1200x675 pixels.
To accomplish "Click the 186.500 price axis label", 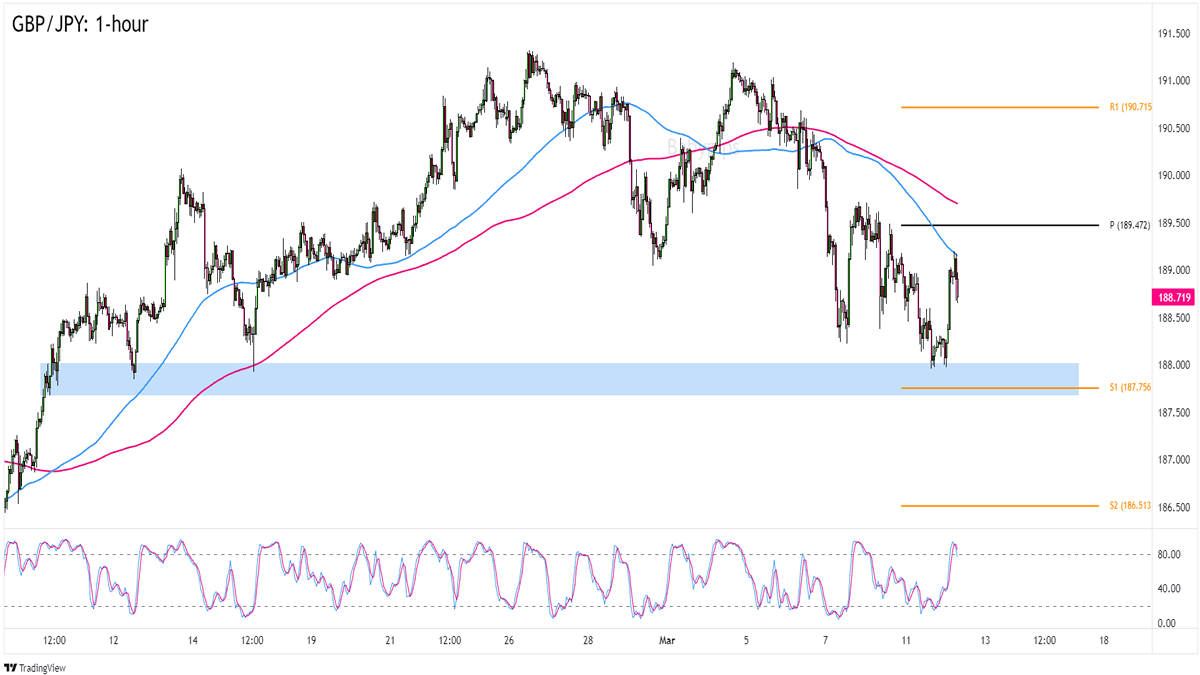I will pyautogui.click(x=1172, y=507).
